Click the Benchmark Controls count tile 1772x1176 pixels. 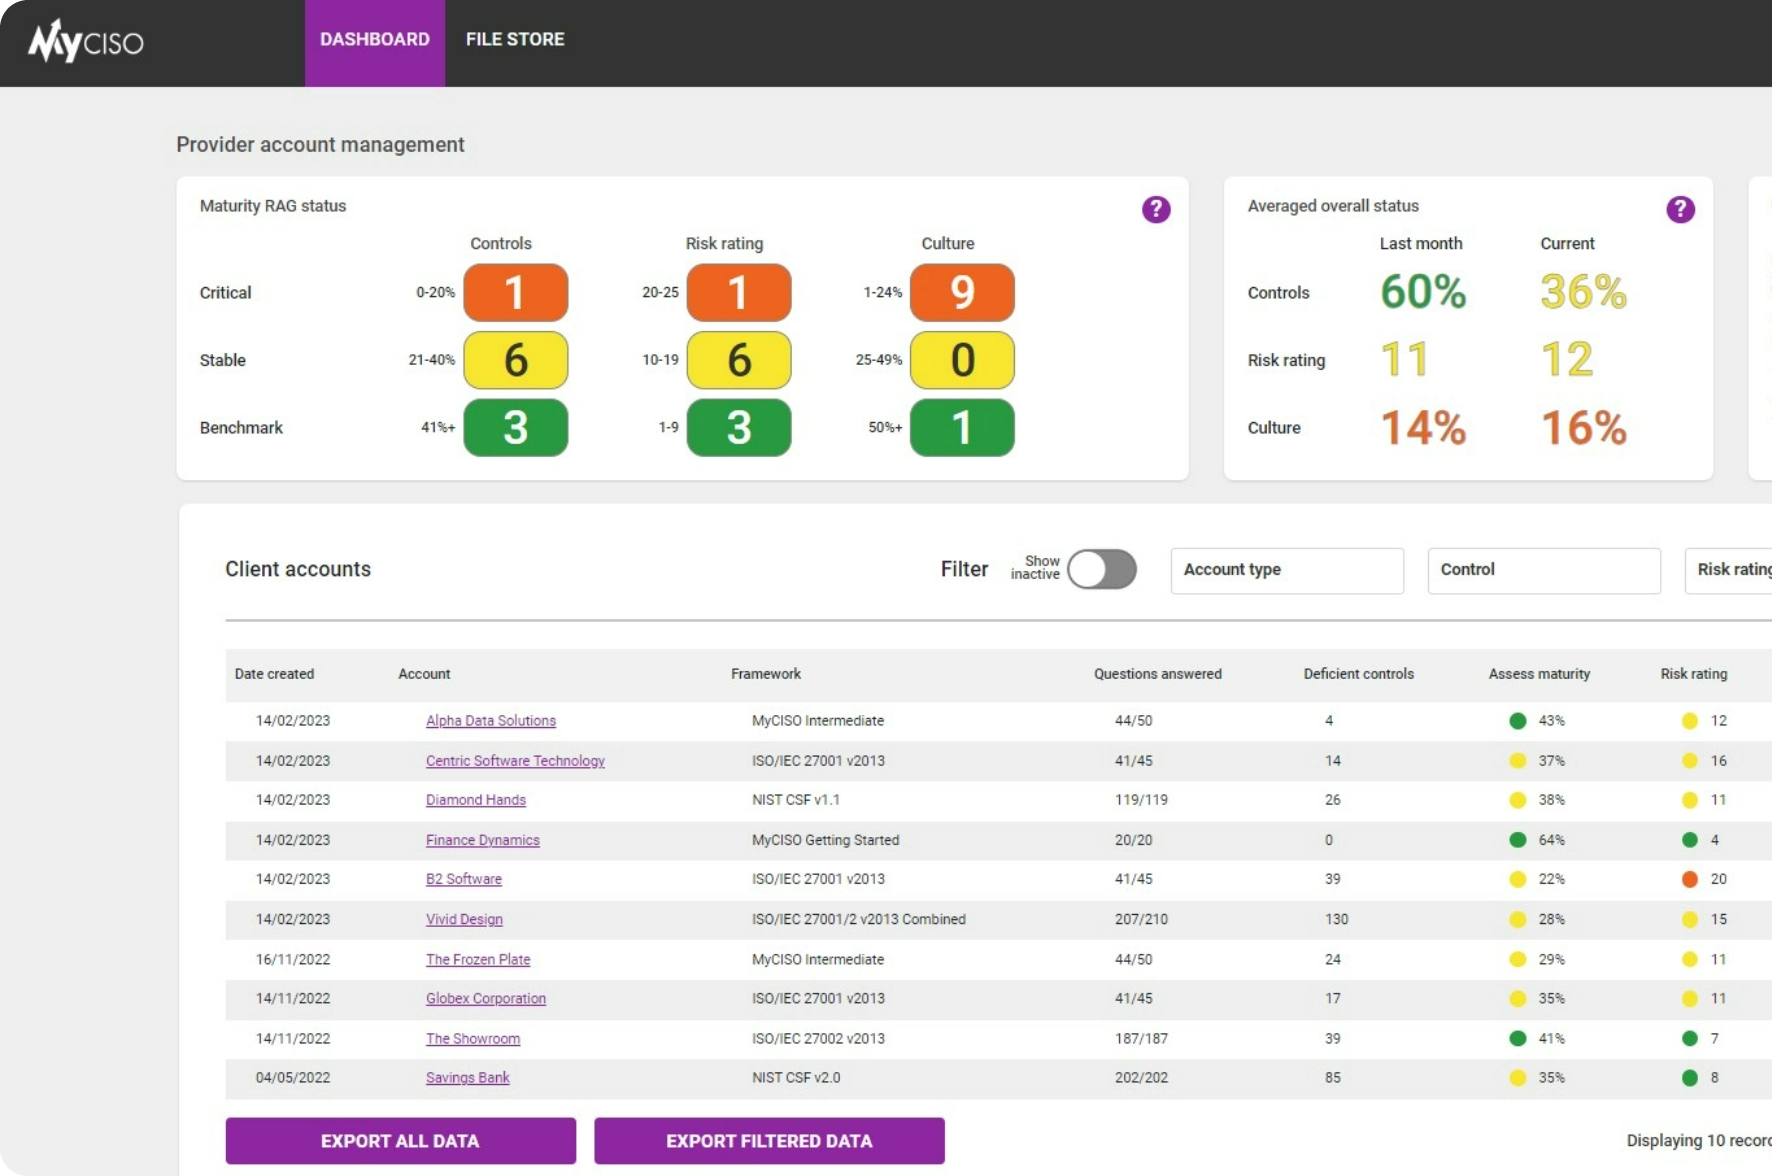click(515, 428)
